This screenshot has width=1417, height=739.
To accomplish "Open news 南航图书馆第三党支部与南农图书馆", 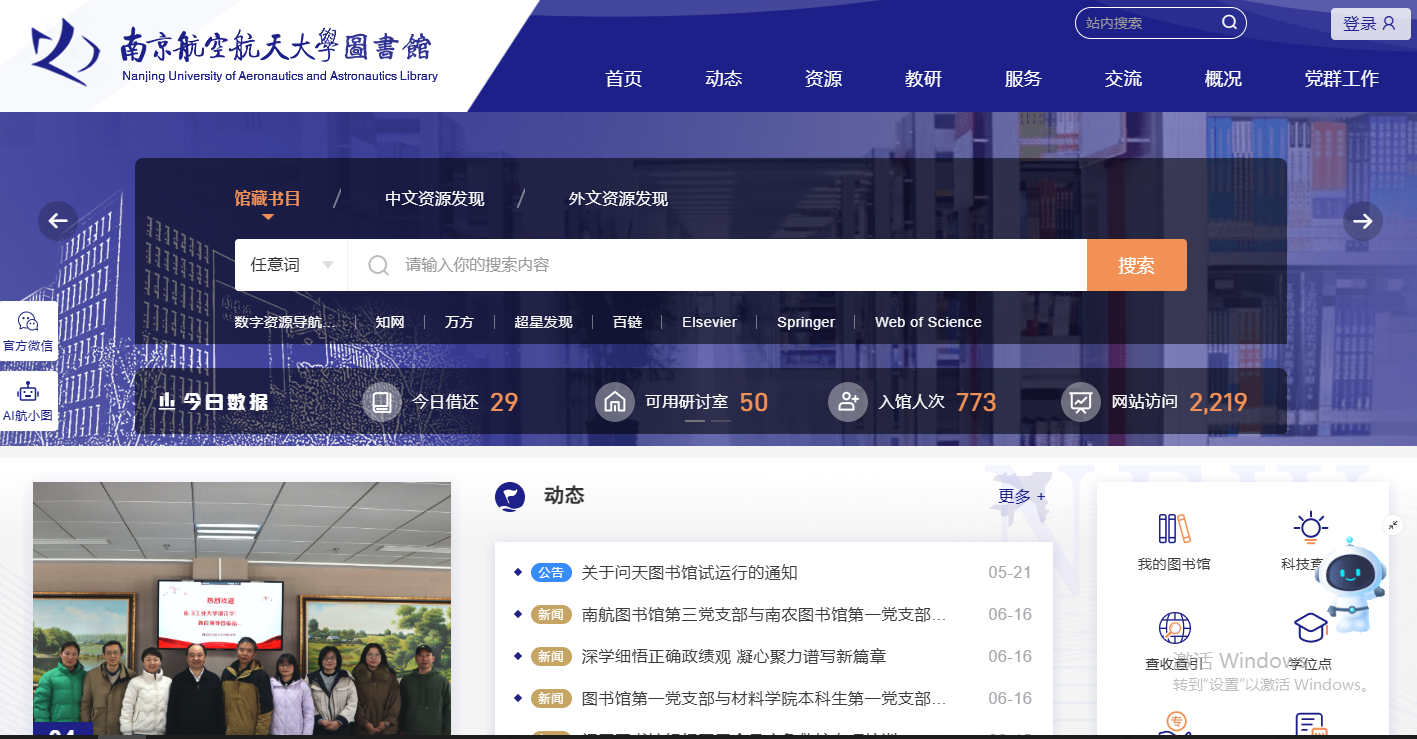I will point(764,615).
